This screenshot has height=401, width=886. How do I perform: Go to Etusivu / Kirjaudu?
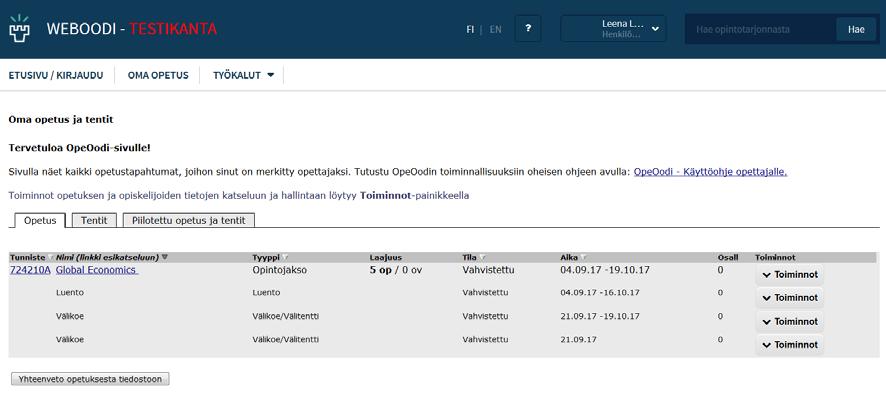[x=56, y=75]
